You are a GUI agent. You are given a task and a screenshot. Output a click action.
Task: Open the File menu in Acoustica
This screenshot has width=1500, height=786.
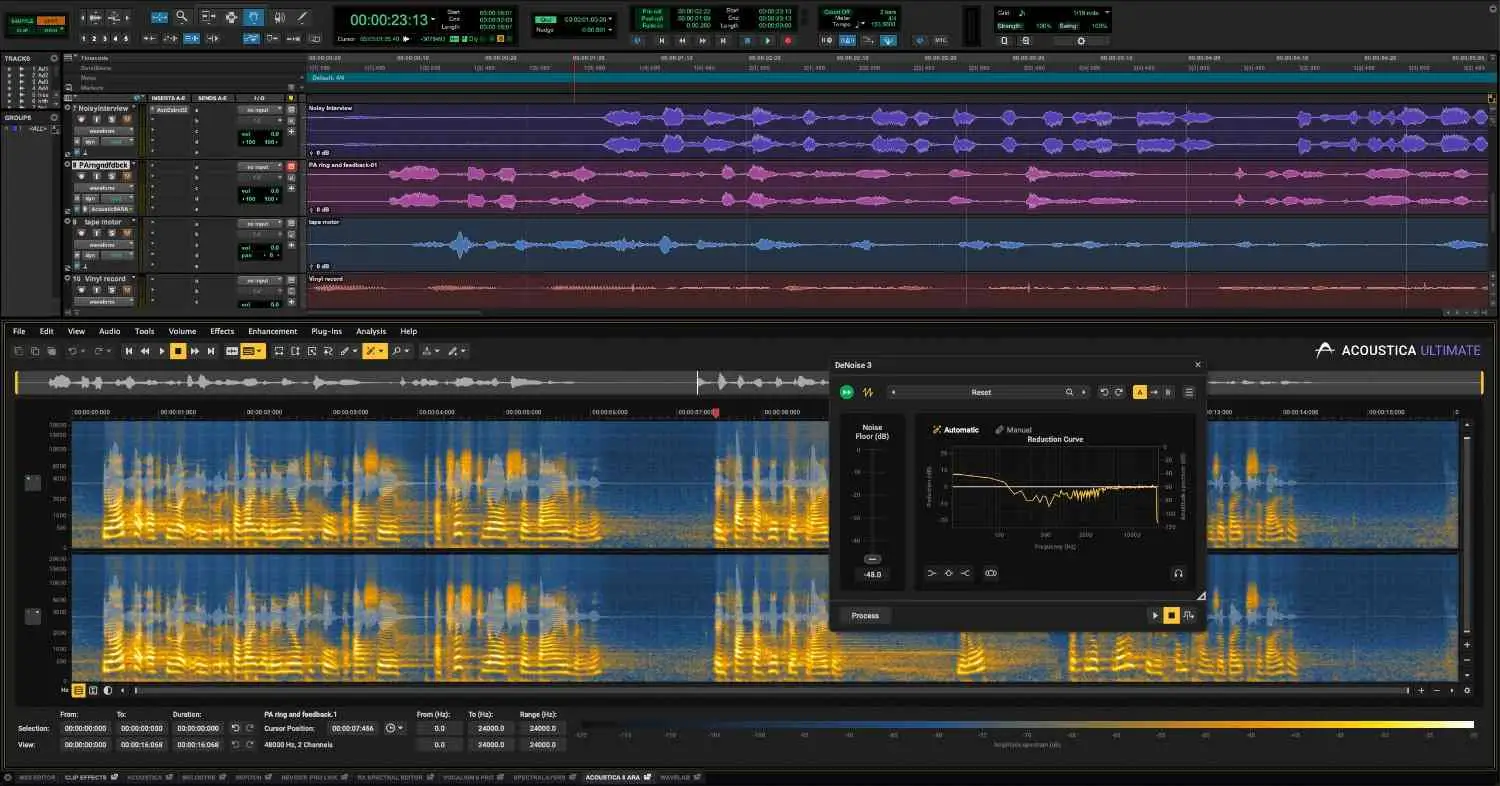click(x=19, y=331)
